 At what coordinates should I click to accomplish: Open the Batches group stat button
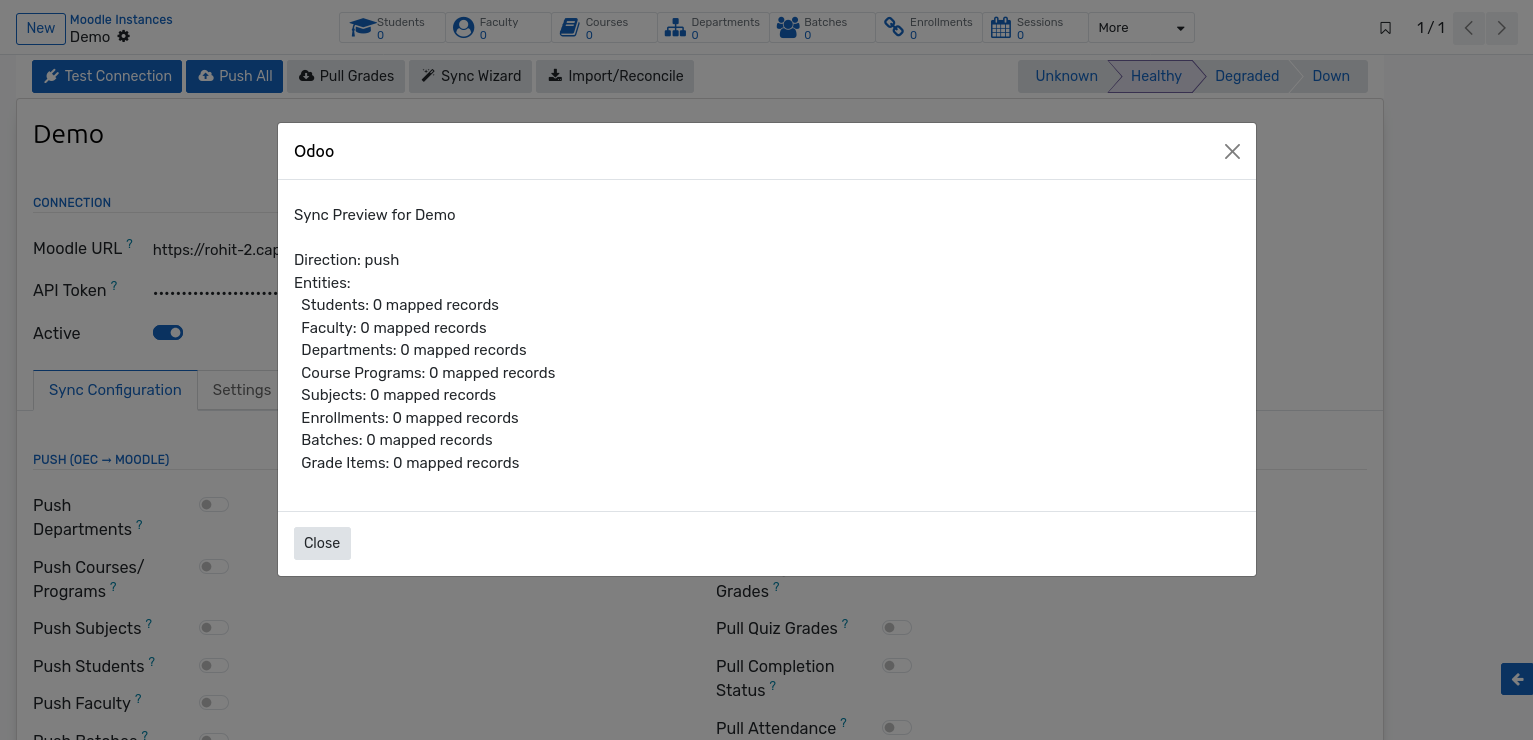click(x=822, y=28)
